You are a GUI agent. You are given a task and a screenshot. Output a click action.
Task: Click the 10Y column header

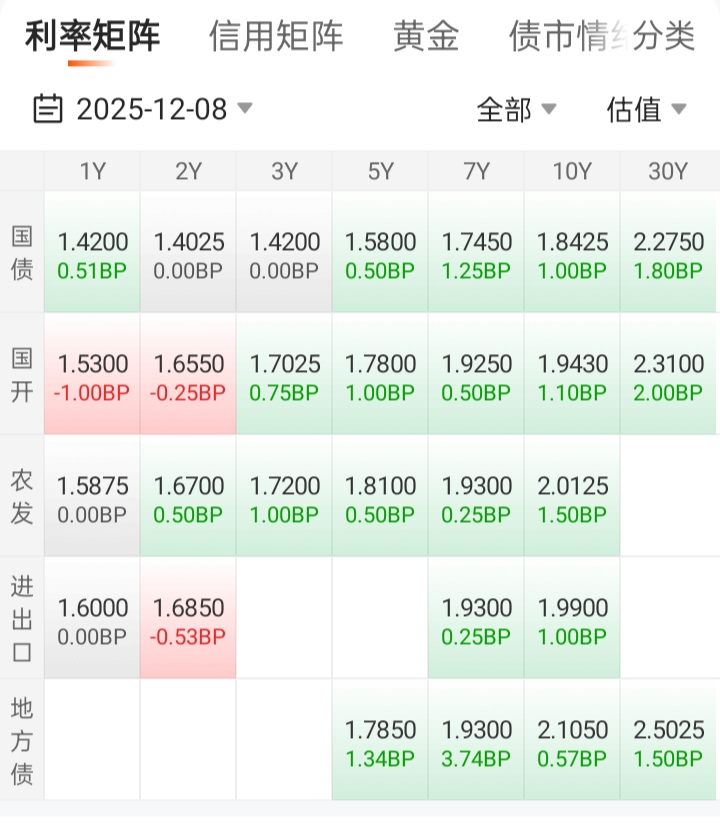(x=572, y=171)
